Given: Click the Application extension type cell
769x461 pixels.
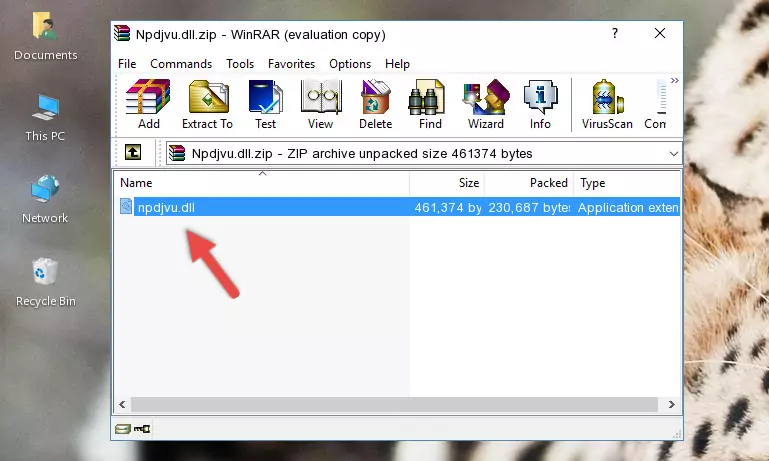Looking at the screenshot, I should point(628,208).
